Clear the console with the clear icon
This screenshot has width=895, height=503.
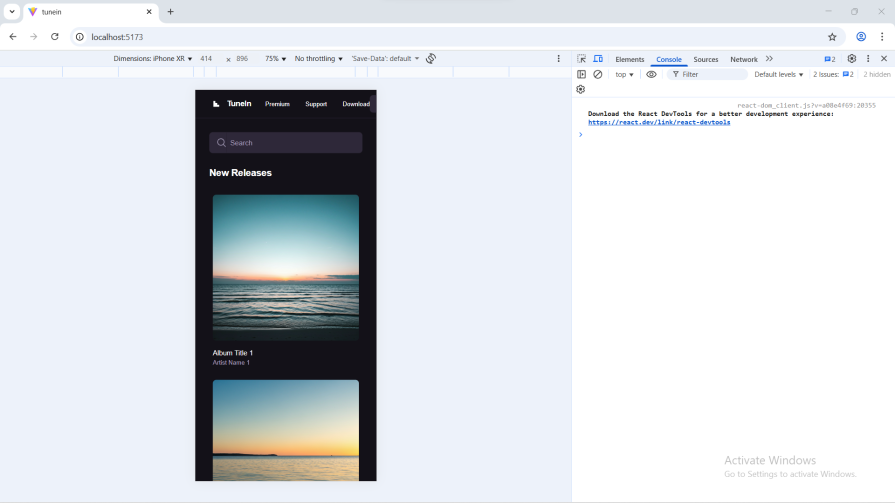click(x=598, y=74)
